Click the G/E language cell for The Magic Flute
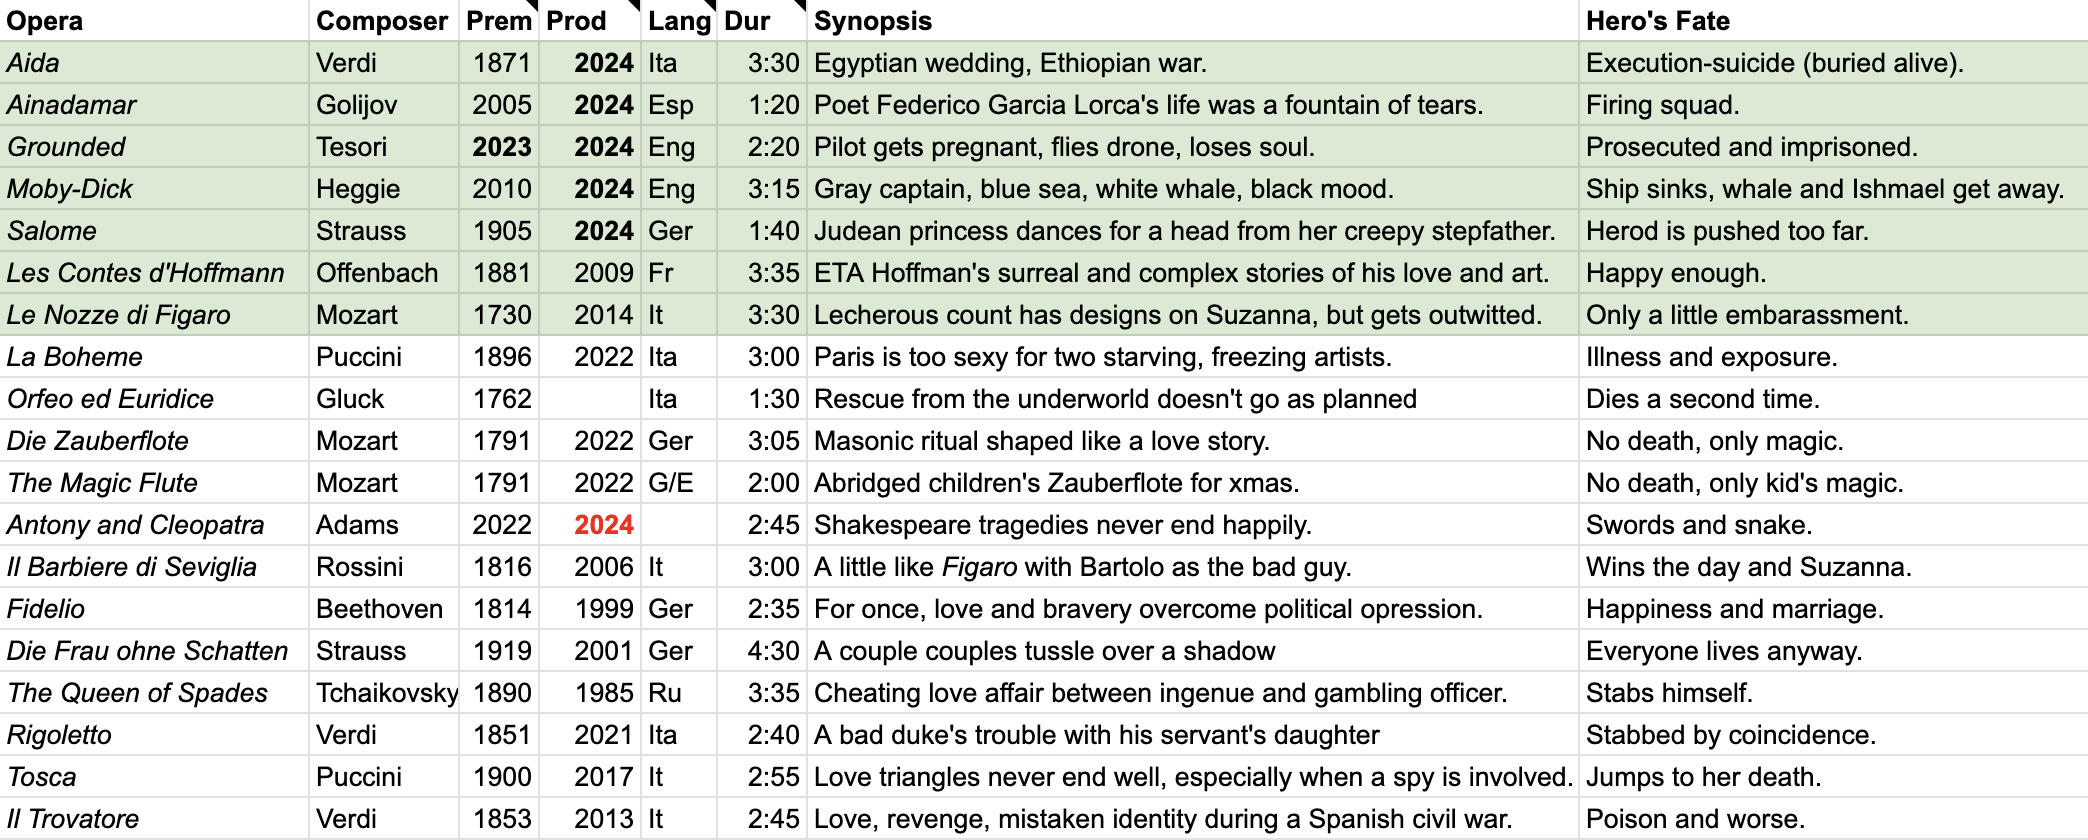Screen dimensions: 2088x840 point(679,483)
